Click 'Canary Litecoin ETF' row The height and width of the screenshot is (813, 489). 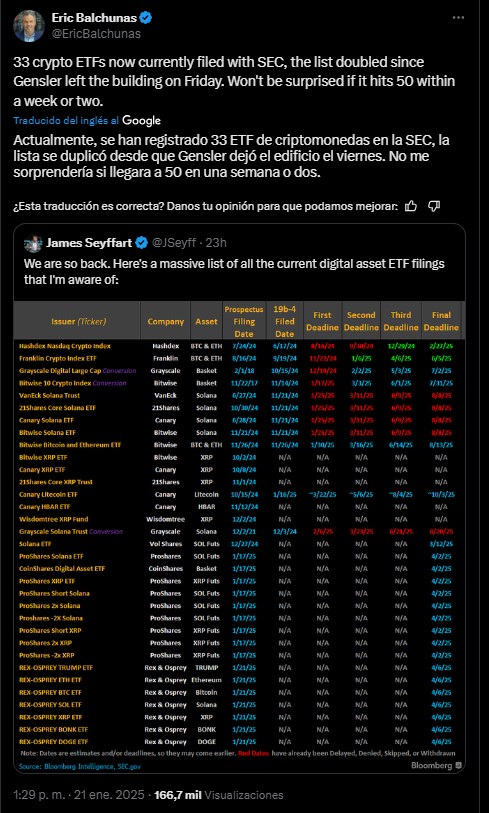click(239, 494)
